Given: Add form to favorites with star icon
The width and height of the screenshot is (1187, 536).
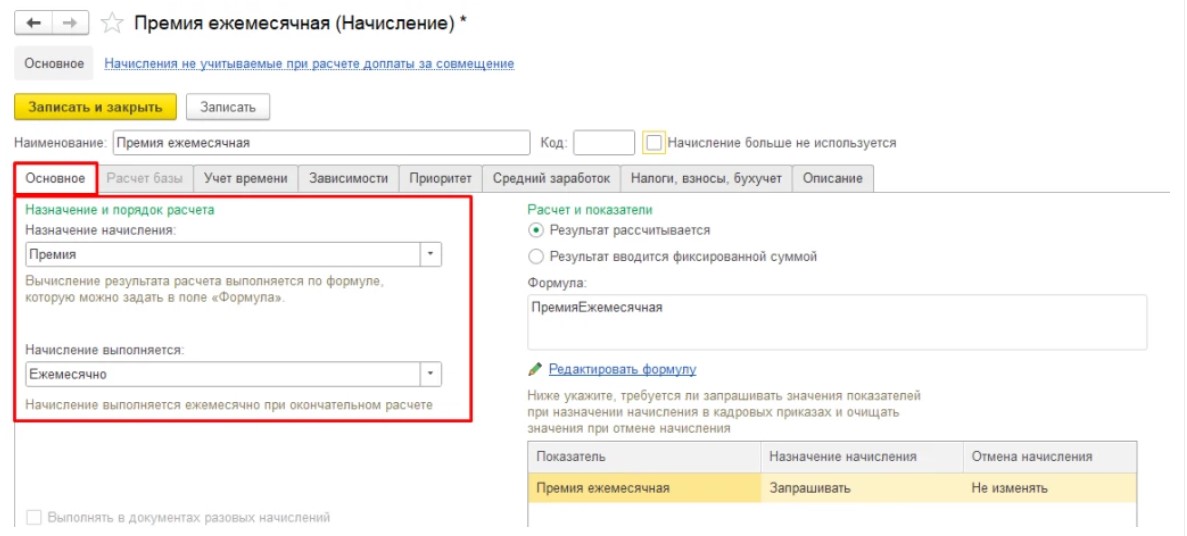Looking at the screenshot, I should coord(112,24).
